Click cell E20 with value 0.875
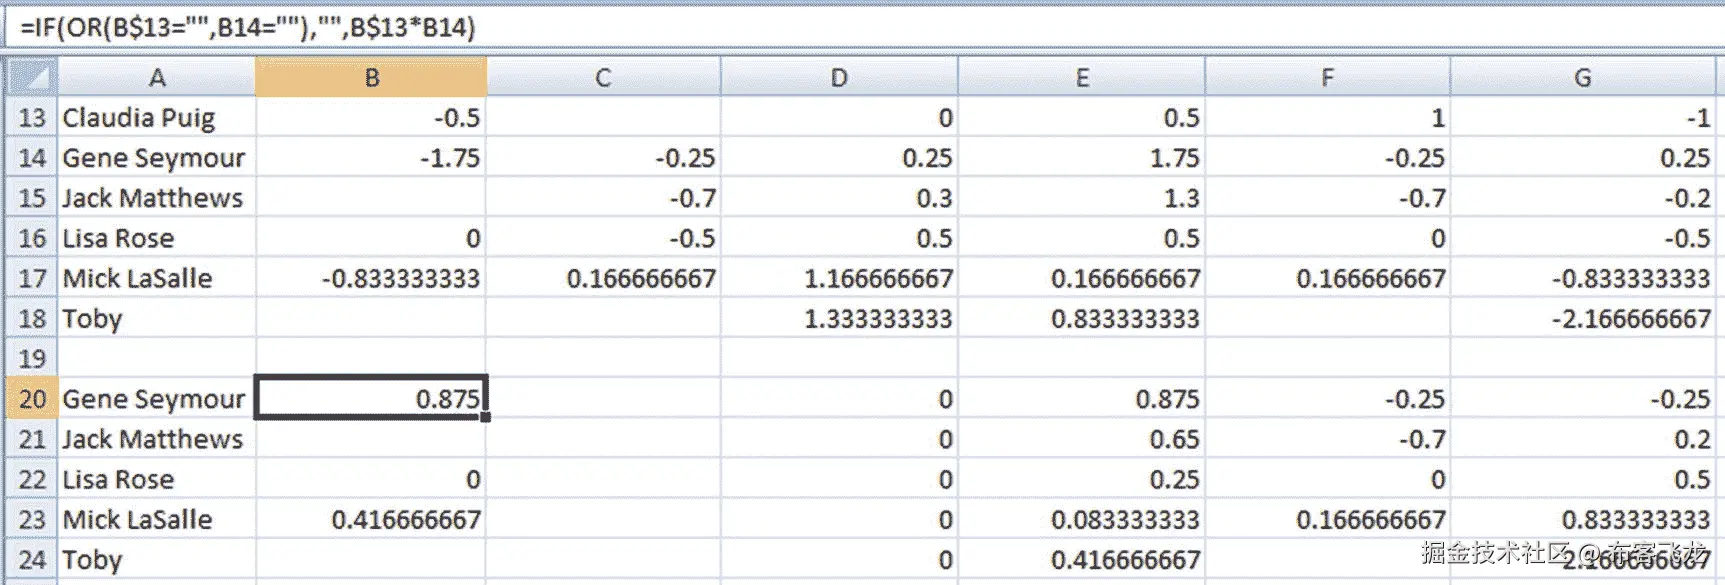Screen dimensions: 1725x585 click(x=1082, y=399)
